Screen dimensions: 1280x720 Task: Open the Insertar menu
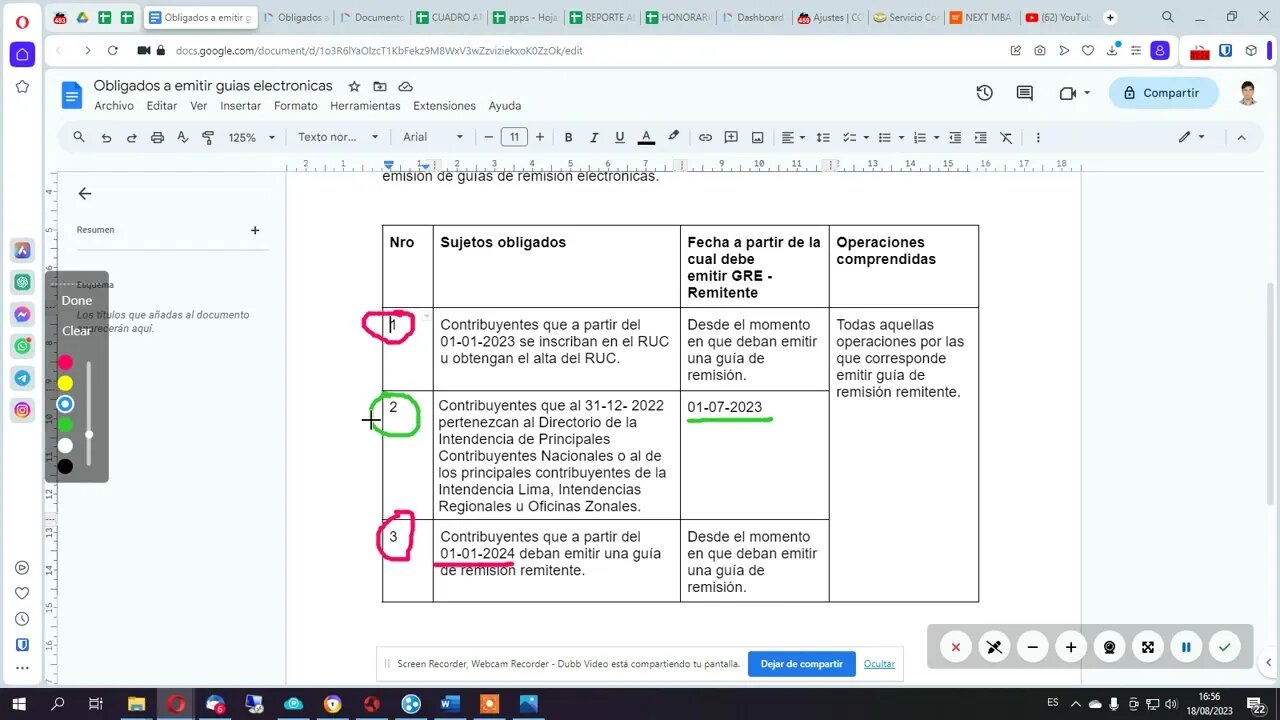(x=240, y=106)
